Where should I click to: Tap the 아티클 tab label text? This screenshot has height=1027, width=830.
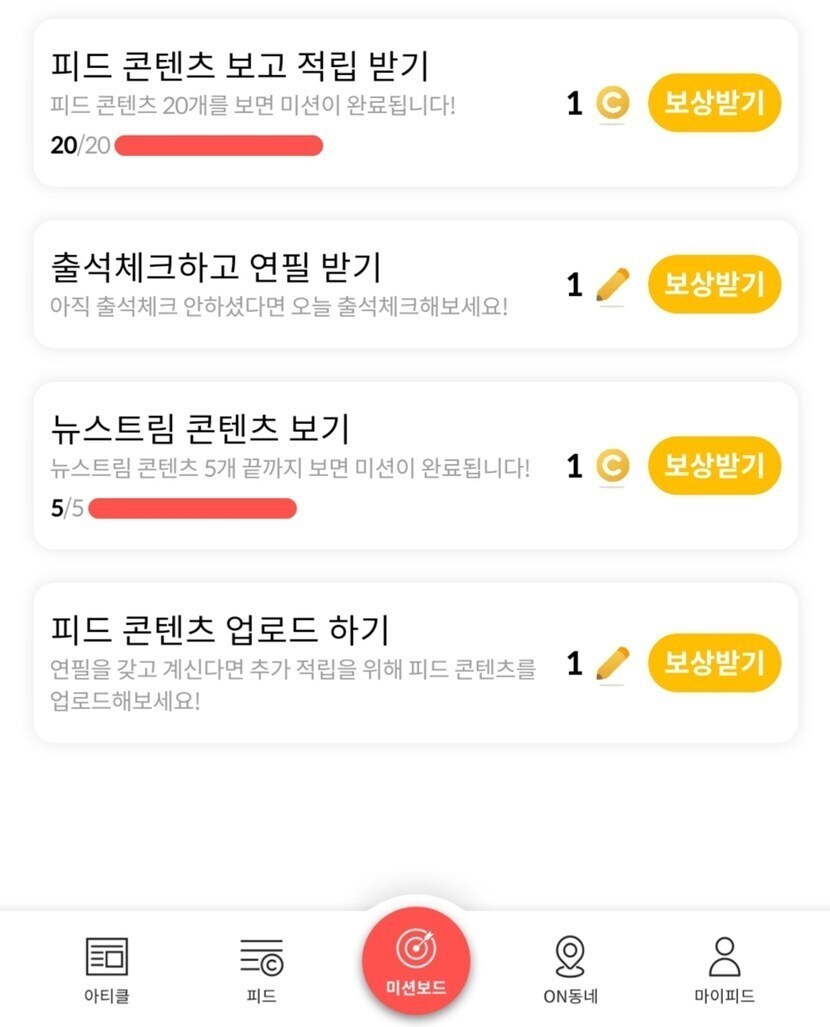pyautogui.click(x=106, y=996)
